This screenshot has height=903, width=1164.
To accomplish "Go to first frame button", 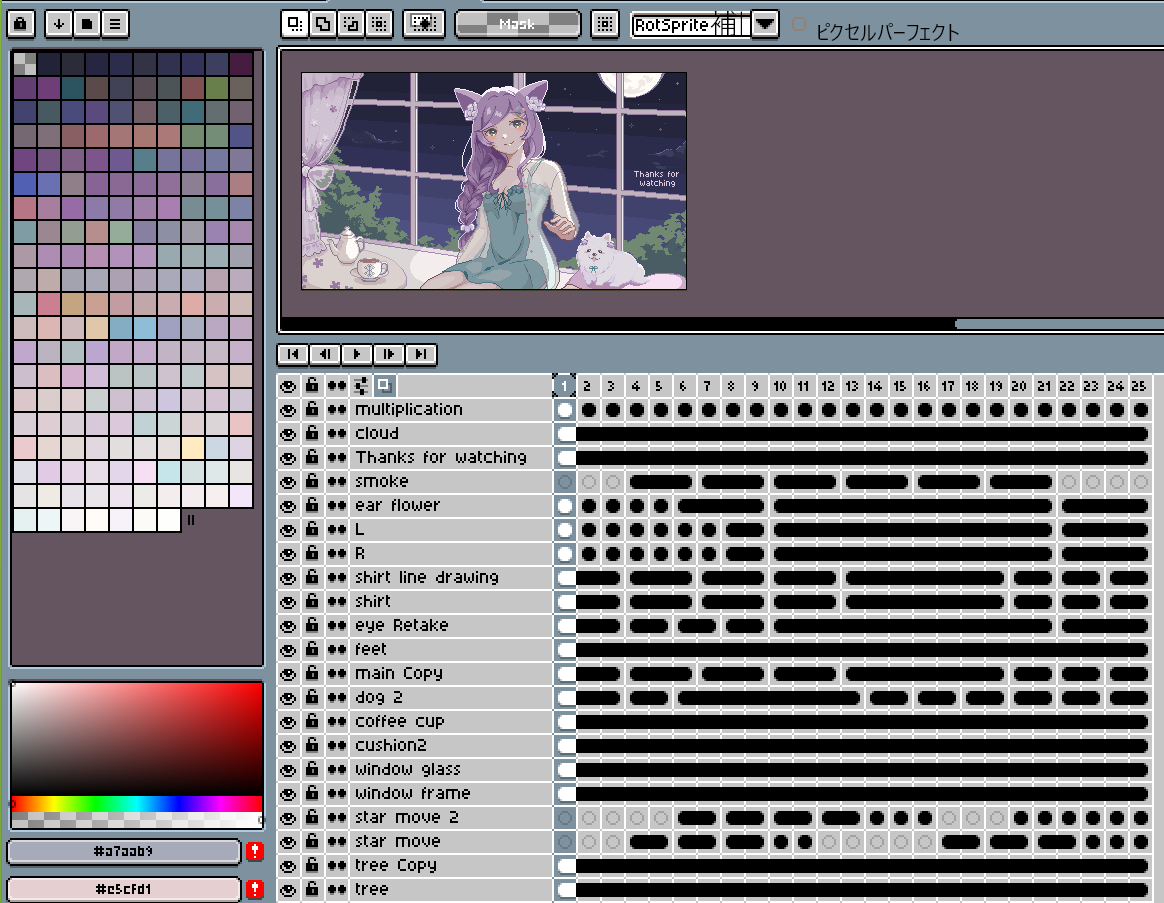I will (293, 354).
